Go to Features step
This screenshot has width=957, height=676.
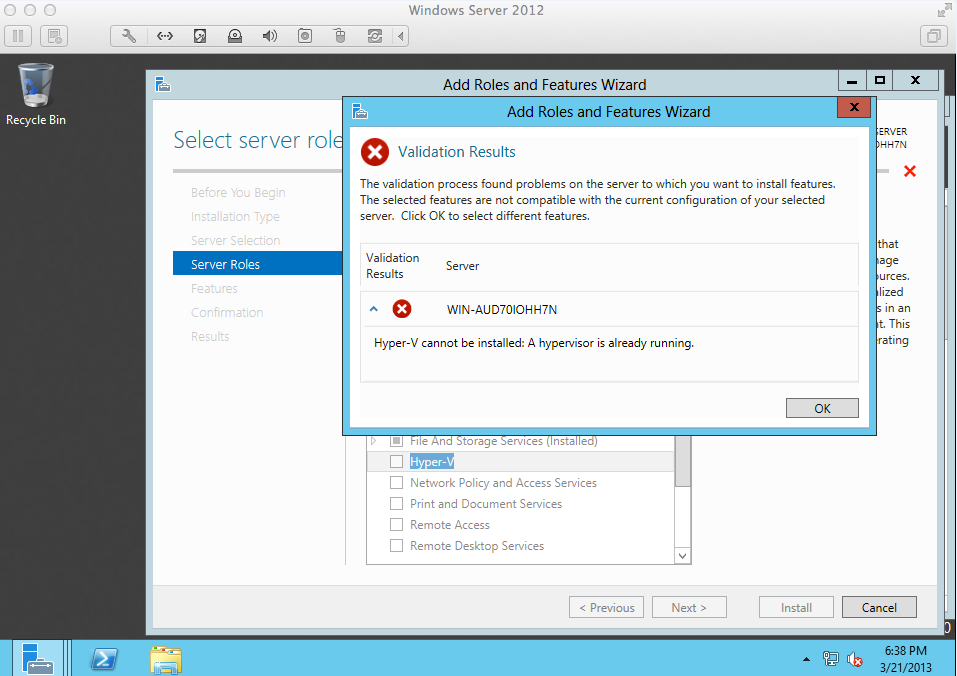[214, 289]
